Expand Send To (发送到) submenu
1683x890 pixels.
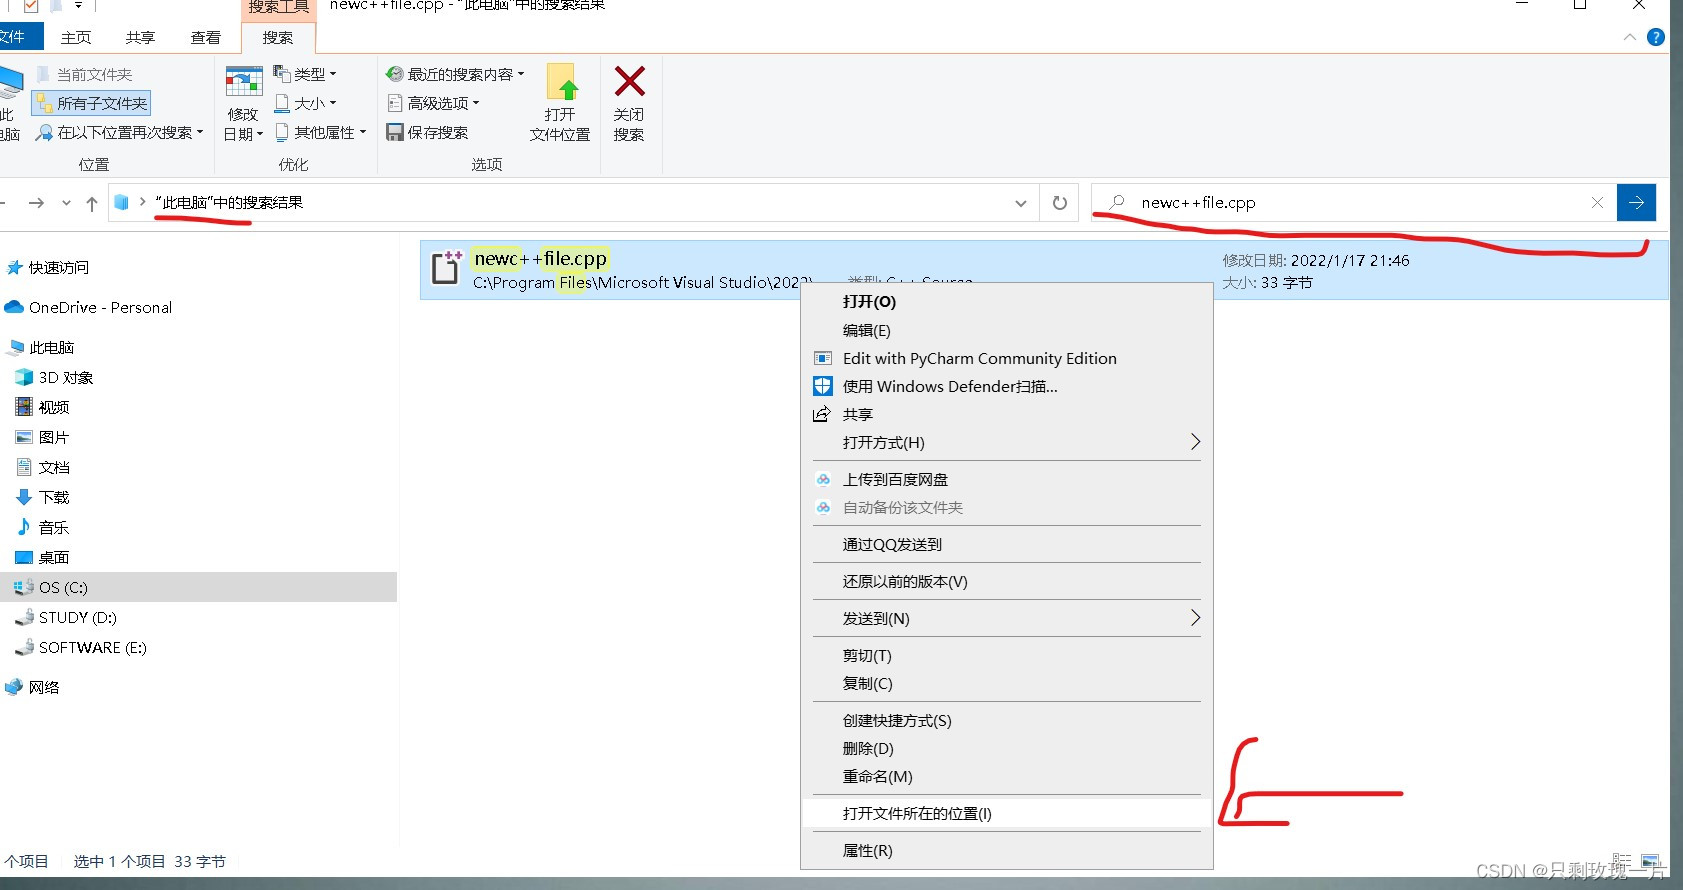[x=1007, y=618]
